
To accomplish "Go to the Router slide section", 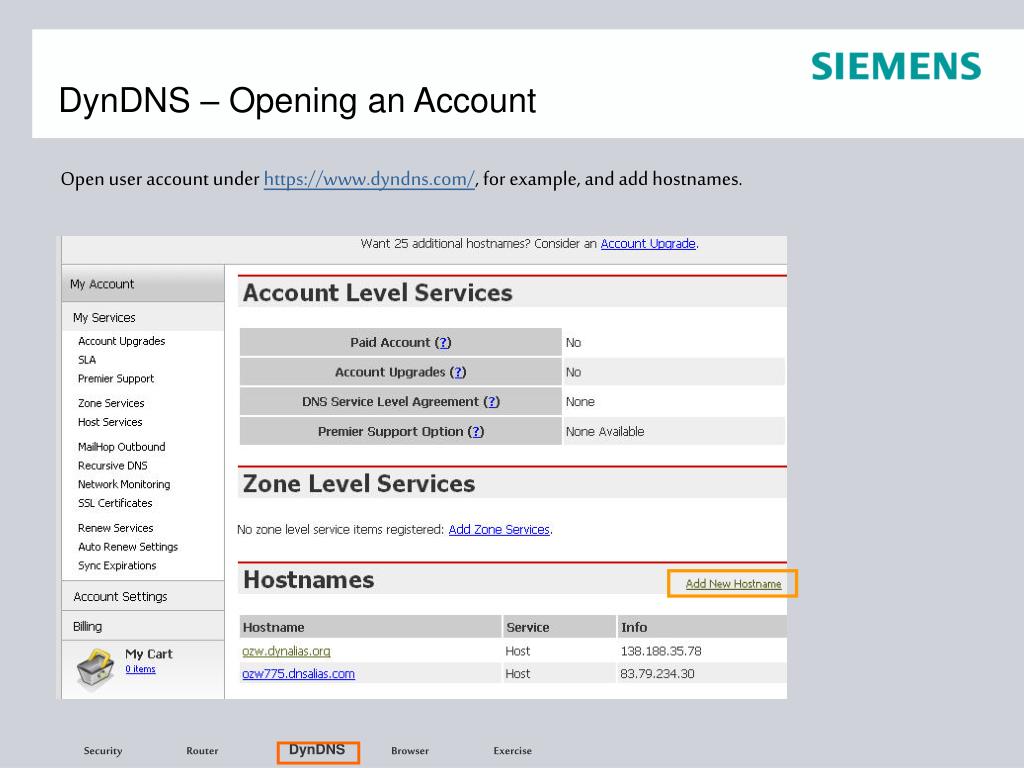I will (x=202, y=751).
